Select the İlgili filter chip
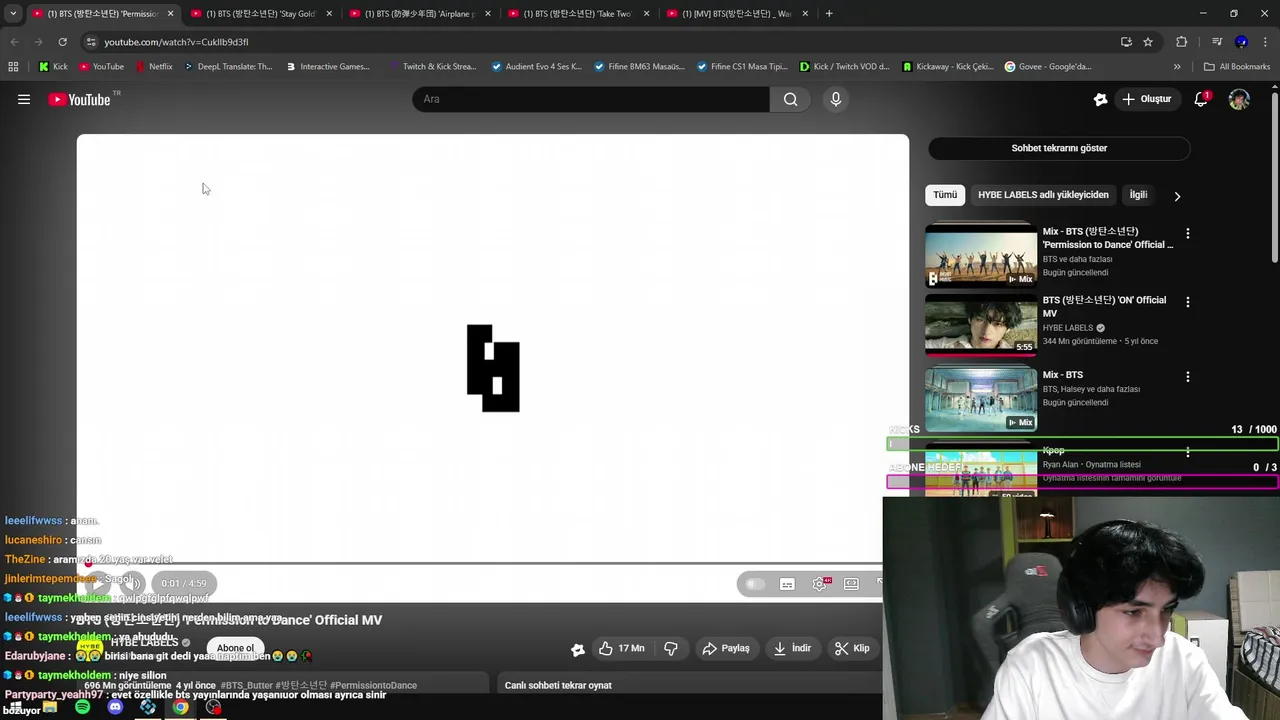This screenshot has height=720, width=1280. [1138, 195]
